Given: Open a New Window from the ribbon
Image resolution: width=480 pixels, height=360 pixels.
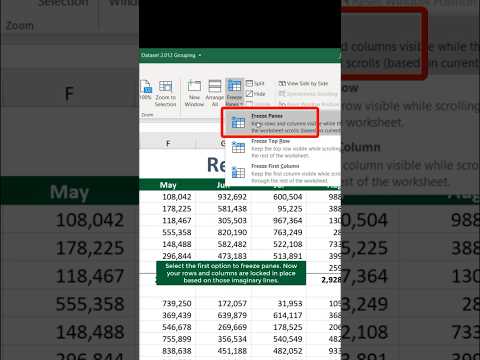Looking at the screenshot, I should click(x=194, y=93).
